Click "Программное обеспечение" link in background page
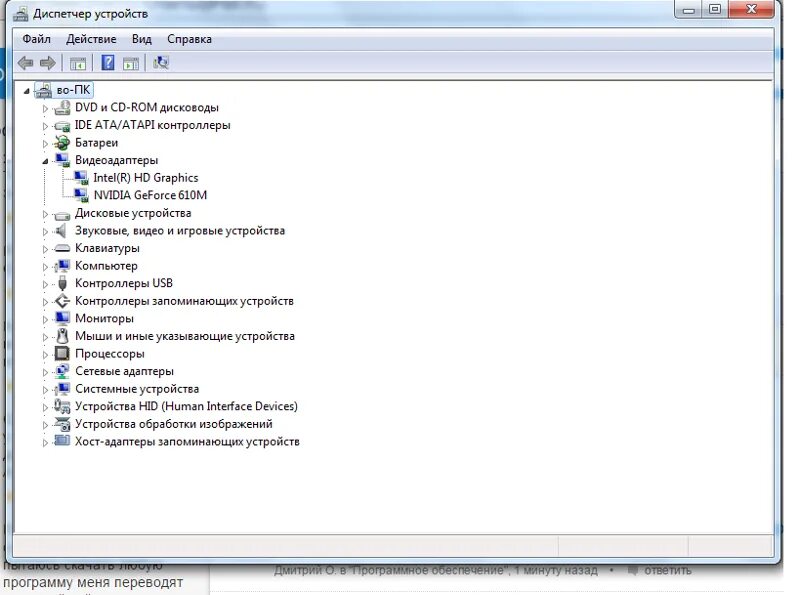800x595 pixels. pyautogui.click(x=430, y=571)
